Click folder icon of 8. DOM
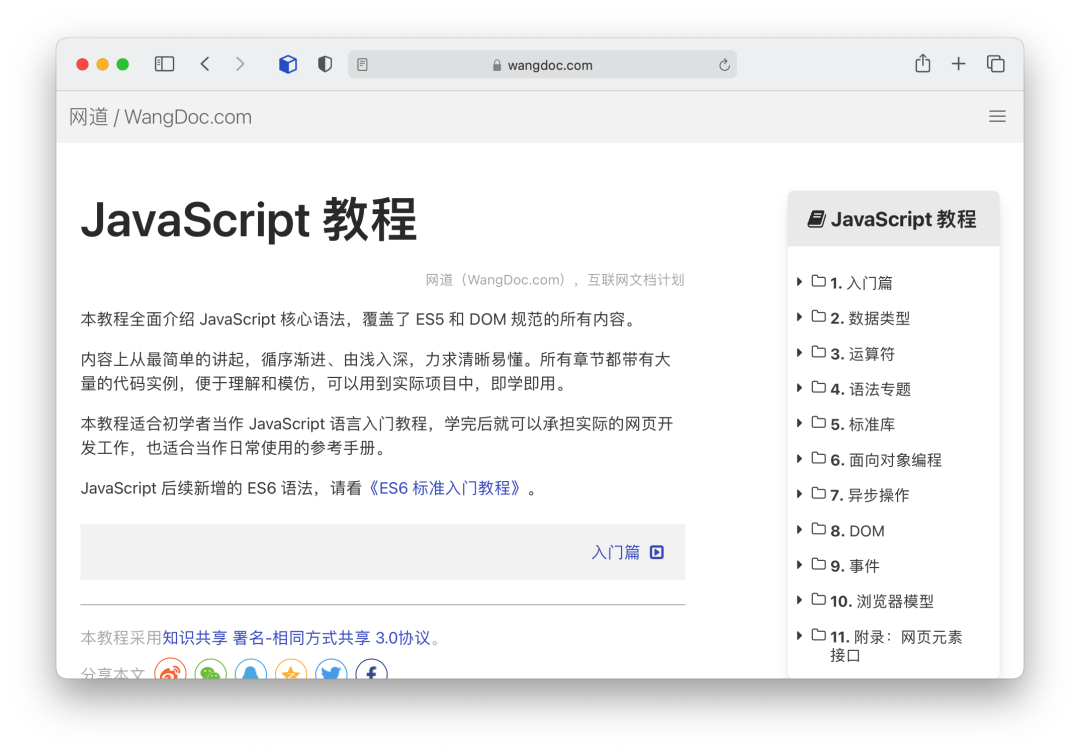Screen dimensions: 1080x753 (x=818, y=529)
